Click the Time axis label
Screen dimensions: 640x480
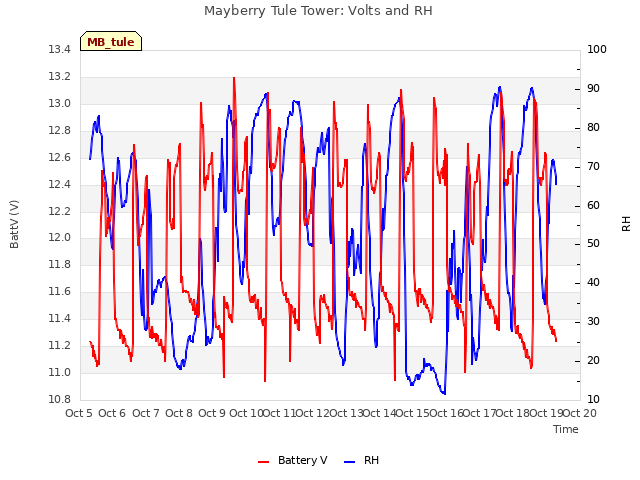(566, 429)
